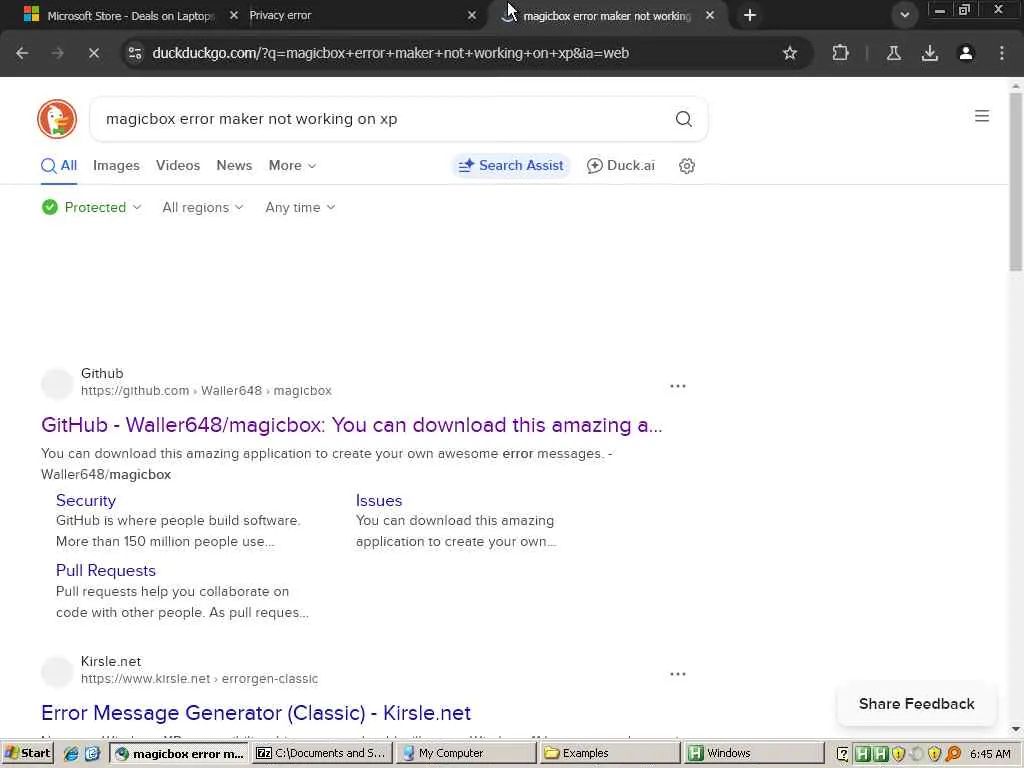Close Privacy error tab
Viewport: 1024px width, 768px height.
coord(472,15)
